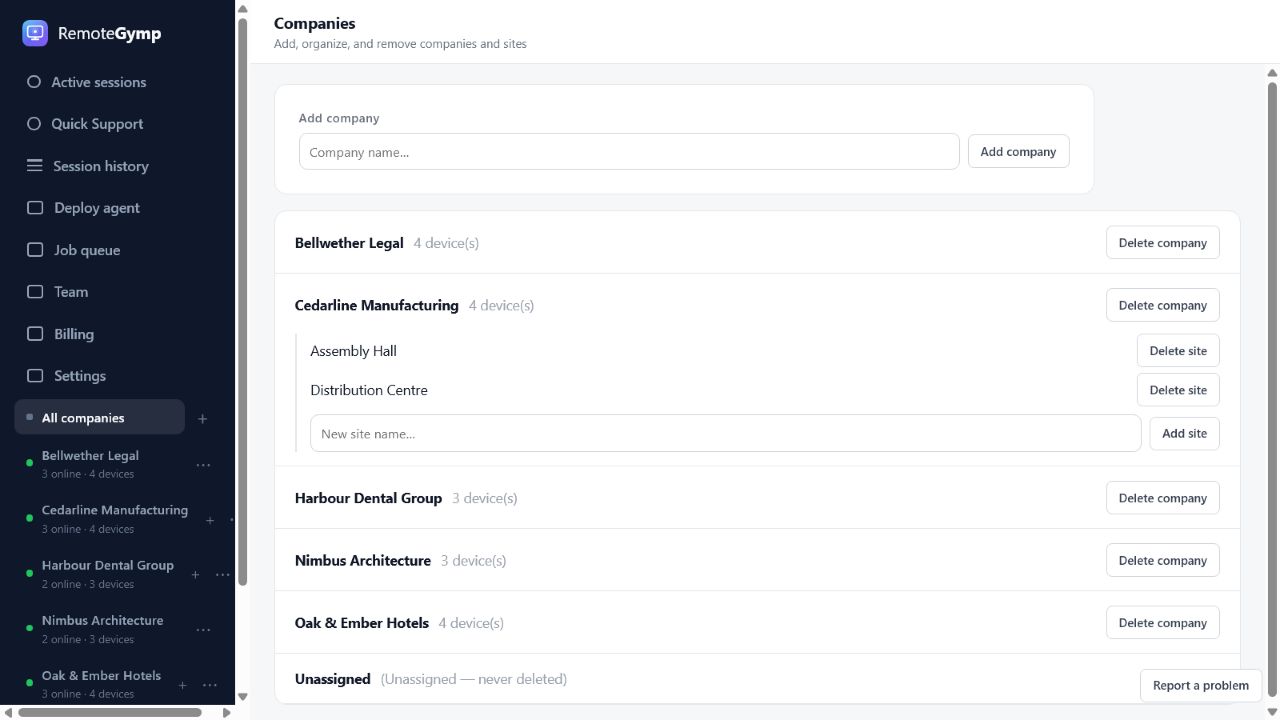Click the RemoteGymp logo icon
Viewport: 1280px width, 720px height.
point(35,33)
